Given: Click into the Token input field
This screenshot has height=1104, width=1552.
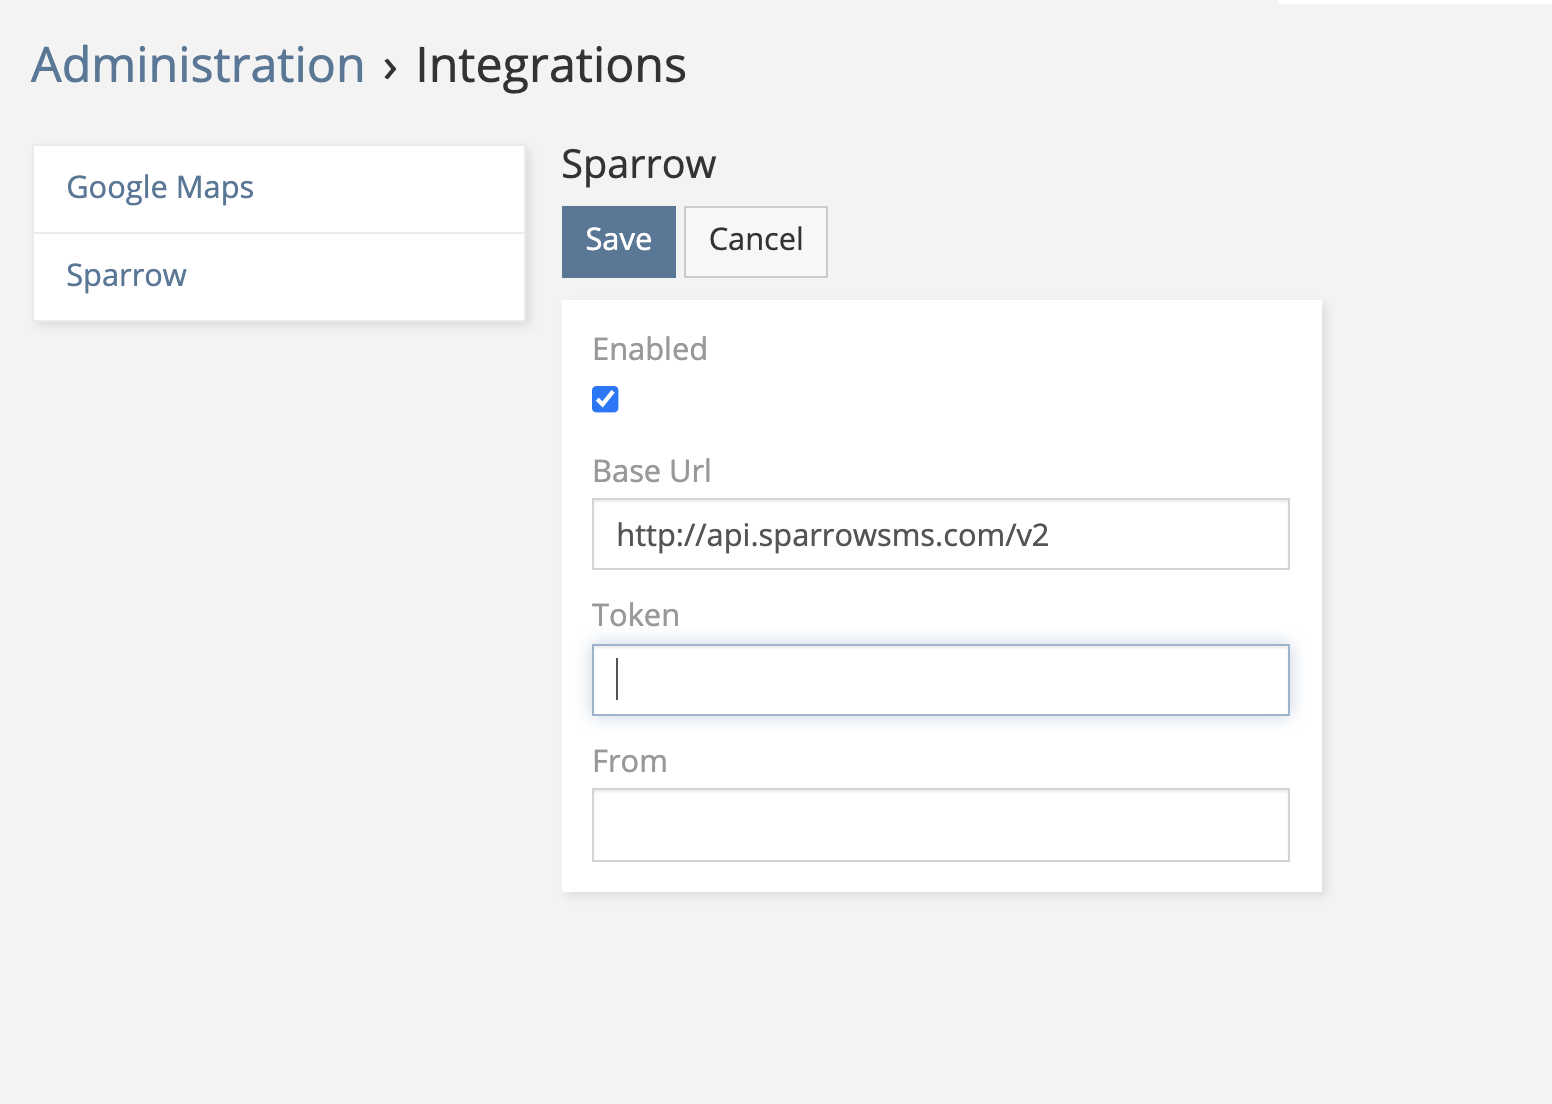Looking at the screenshot, I should click(x=940, y=680).
